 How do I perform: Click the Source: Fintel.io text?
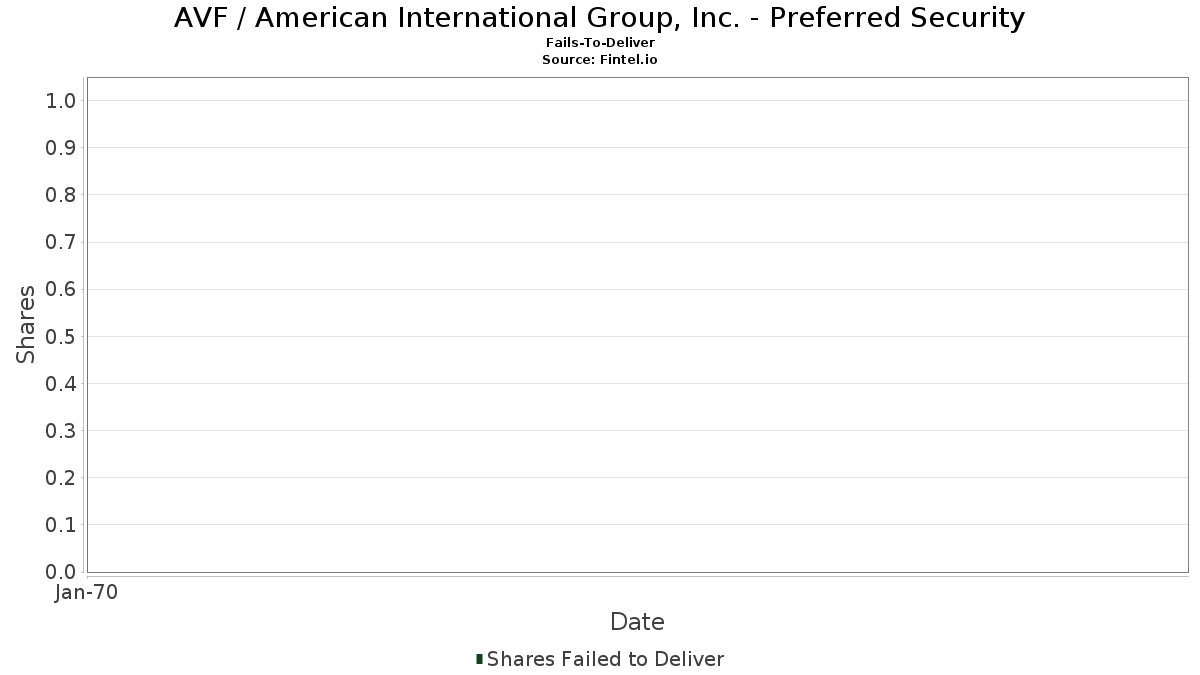coord(600,60)
